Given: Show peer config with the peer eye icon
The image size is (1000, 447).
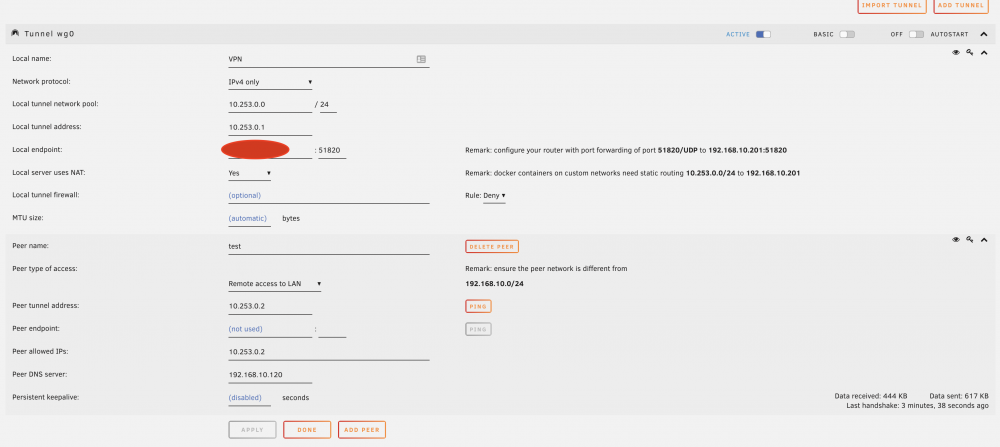Looking at the screenshot, I should (x=956, y=240).
